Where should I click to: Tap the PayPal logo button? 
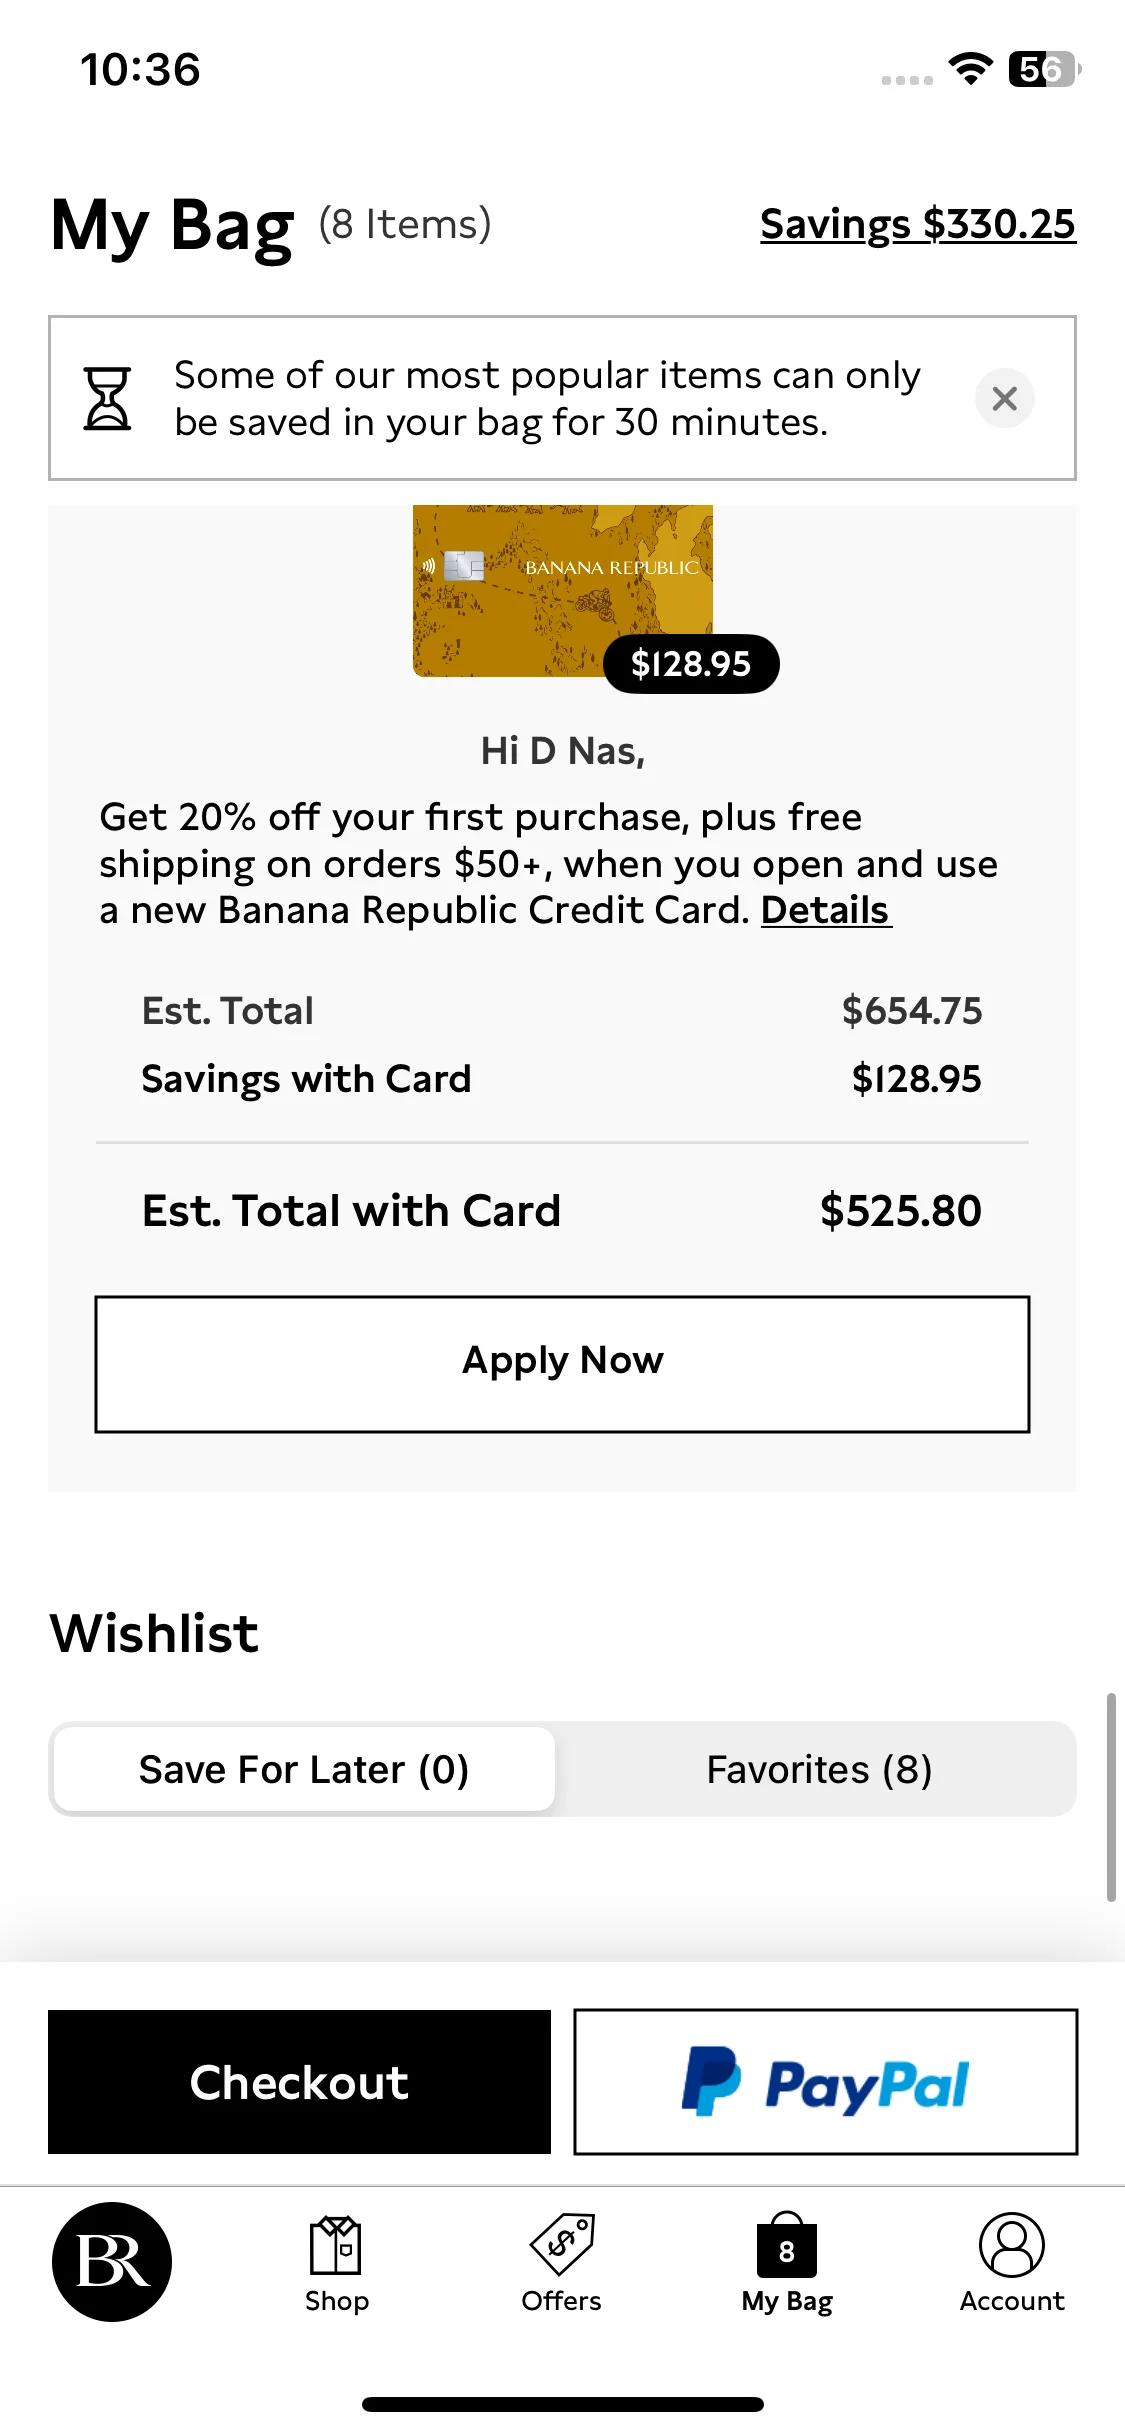coord(826,2082)
